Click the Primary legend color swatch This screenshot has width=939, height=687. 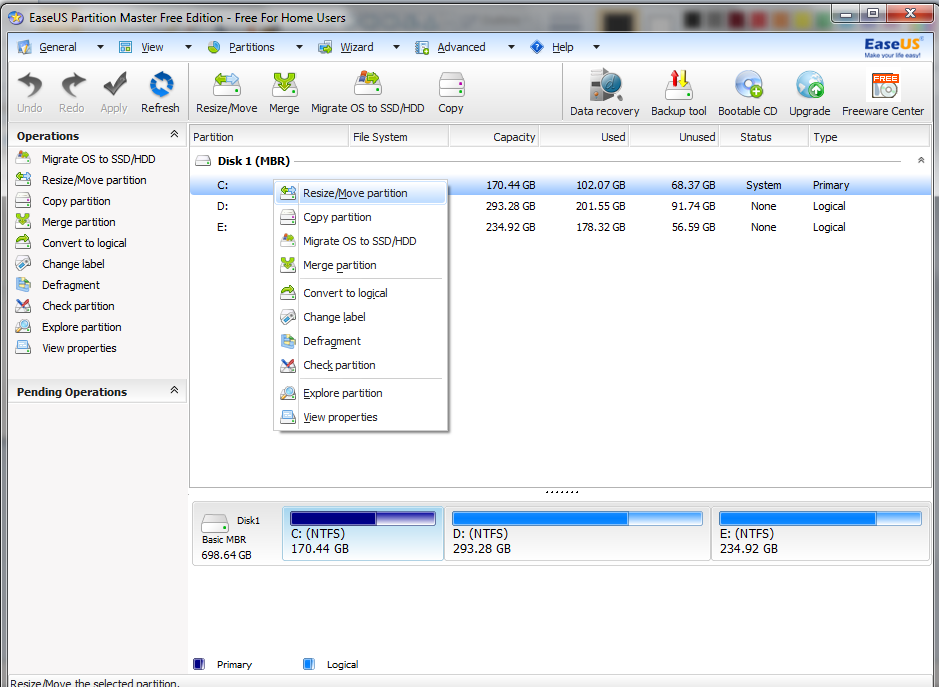[x=199, y=664]
